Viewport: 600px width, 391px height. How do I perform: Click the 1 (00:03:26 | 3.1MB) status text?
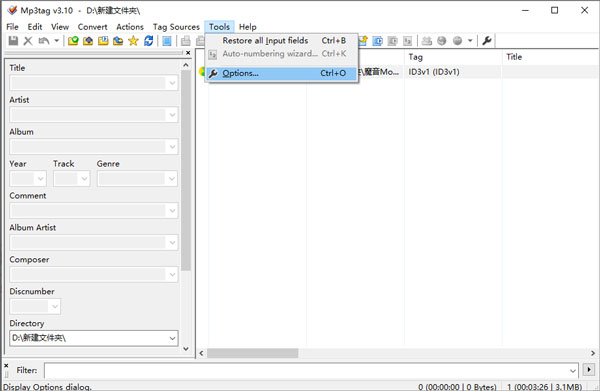click(545, 387)
